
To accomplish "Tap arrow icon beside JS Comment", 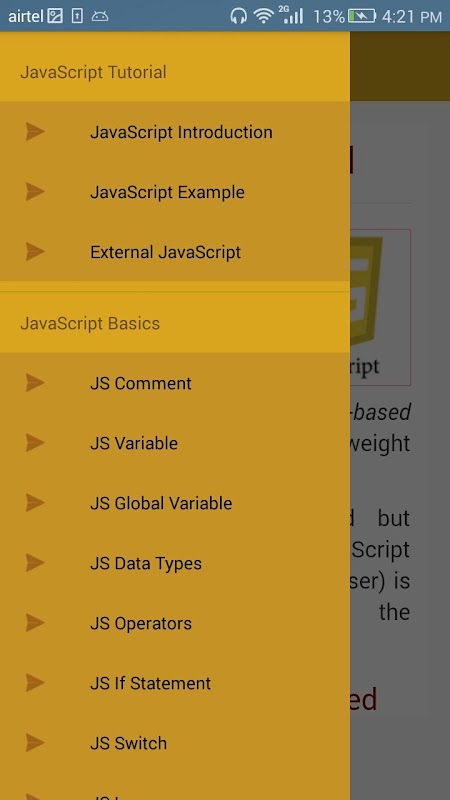I will pos(35,383).
